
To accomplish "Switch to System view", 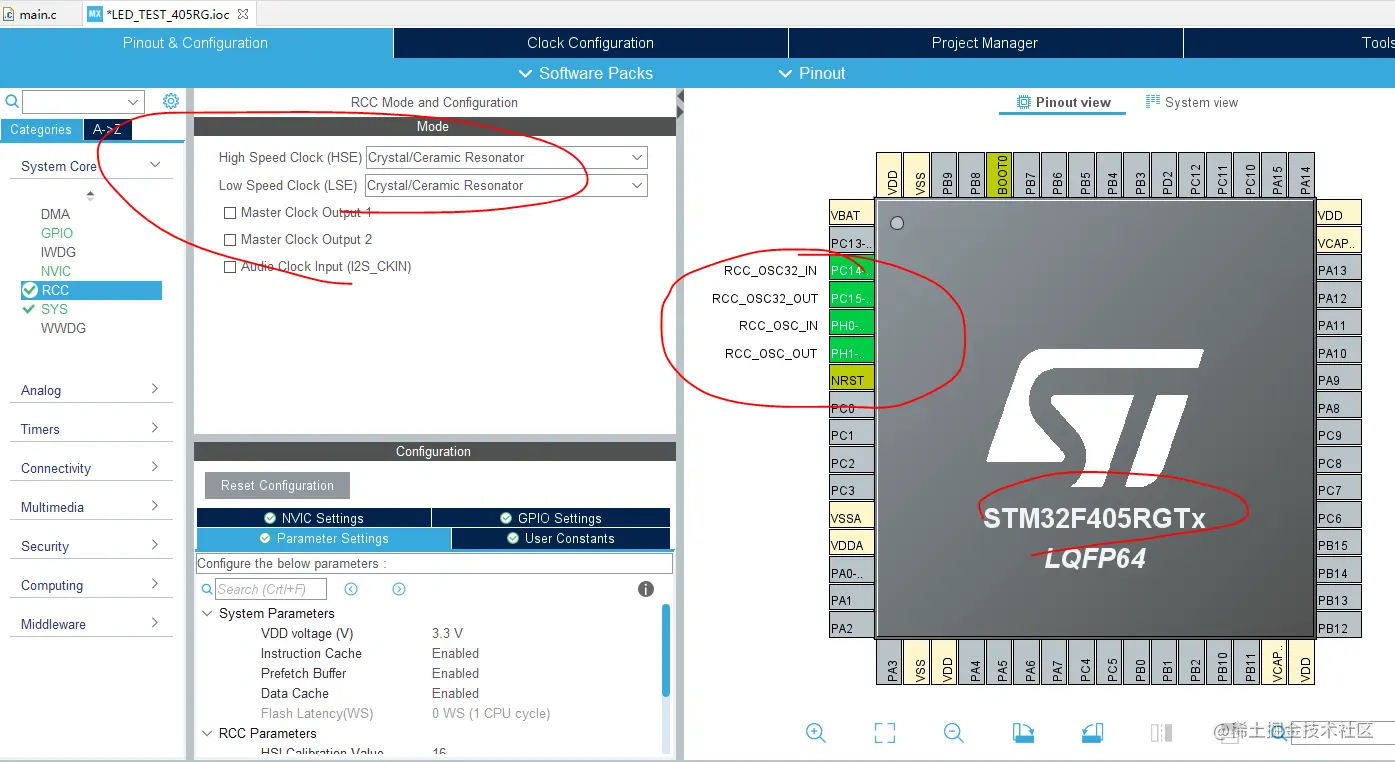I will pos(1191,102).
